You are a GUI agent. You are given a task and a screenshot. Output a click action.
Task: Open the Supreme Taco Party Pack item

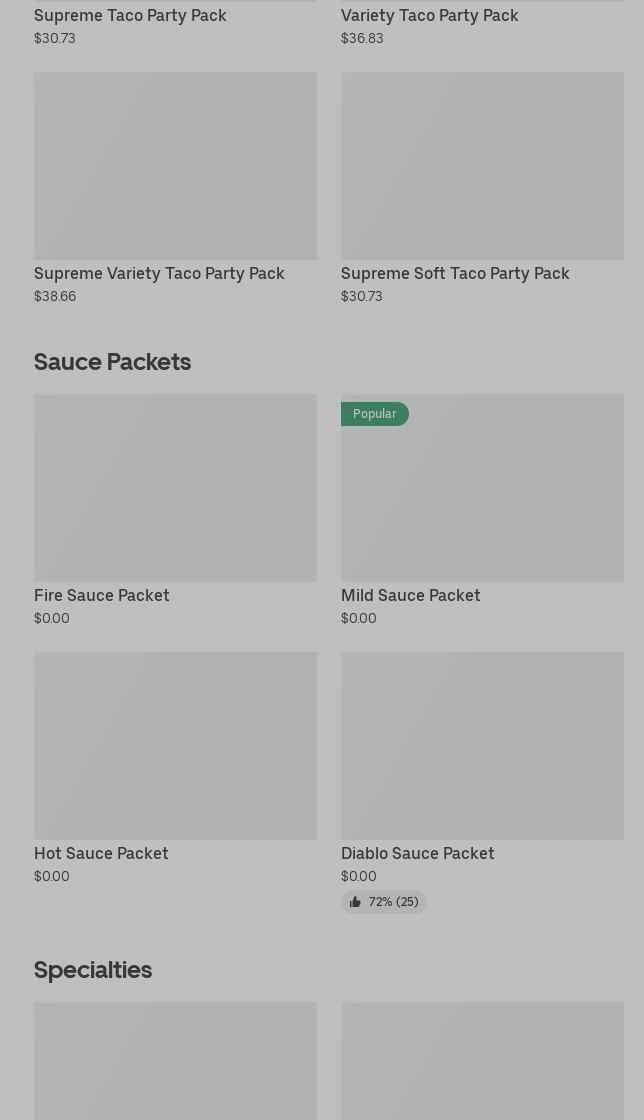(130, 15)
